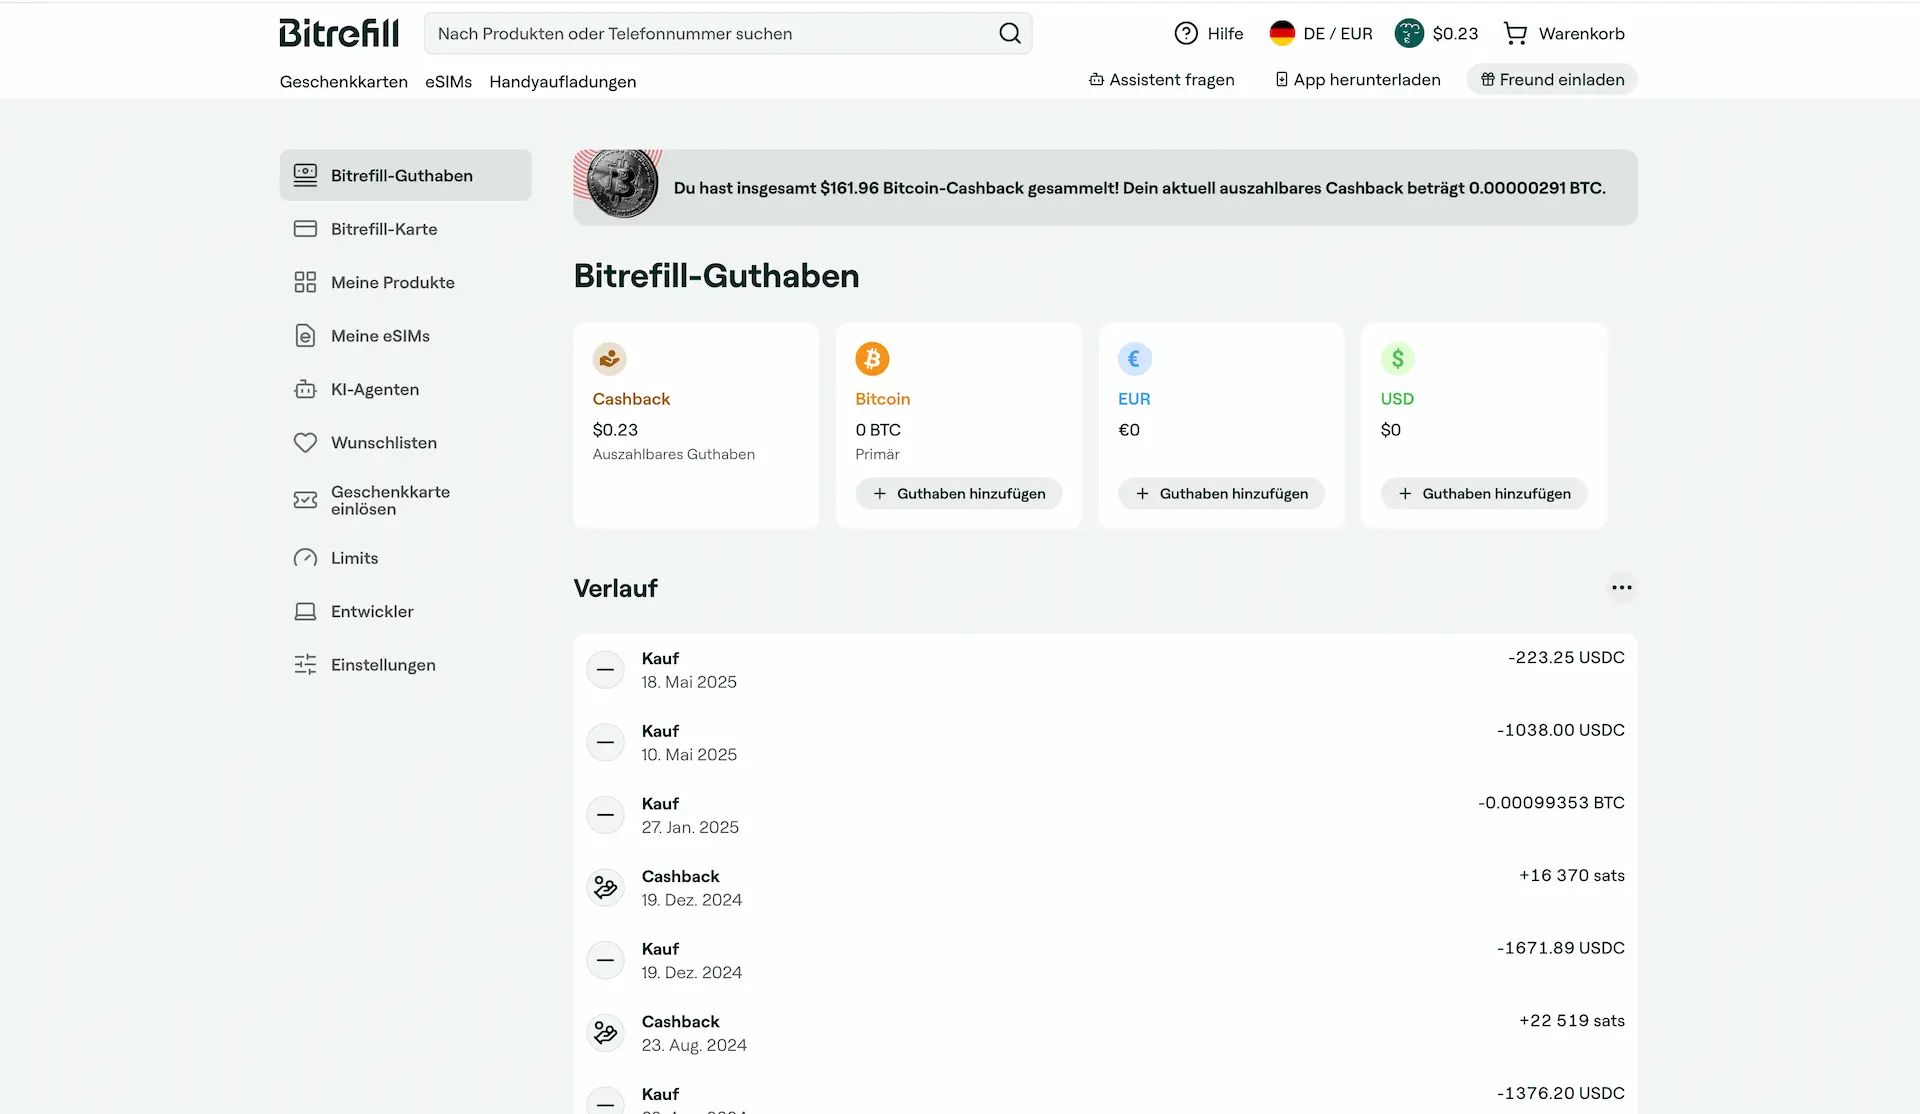
Task: Open eSIMs menu
Action: point(448,81)
